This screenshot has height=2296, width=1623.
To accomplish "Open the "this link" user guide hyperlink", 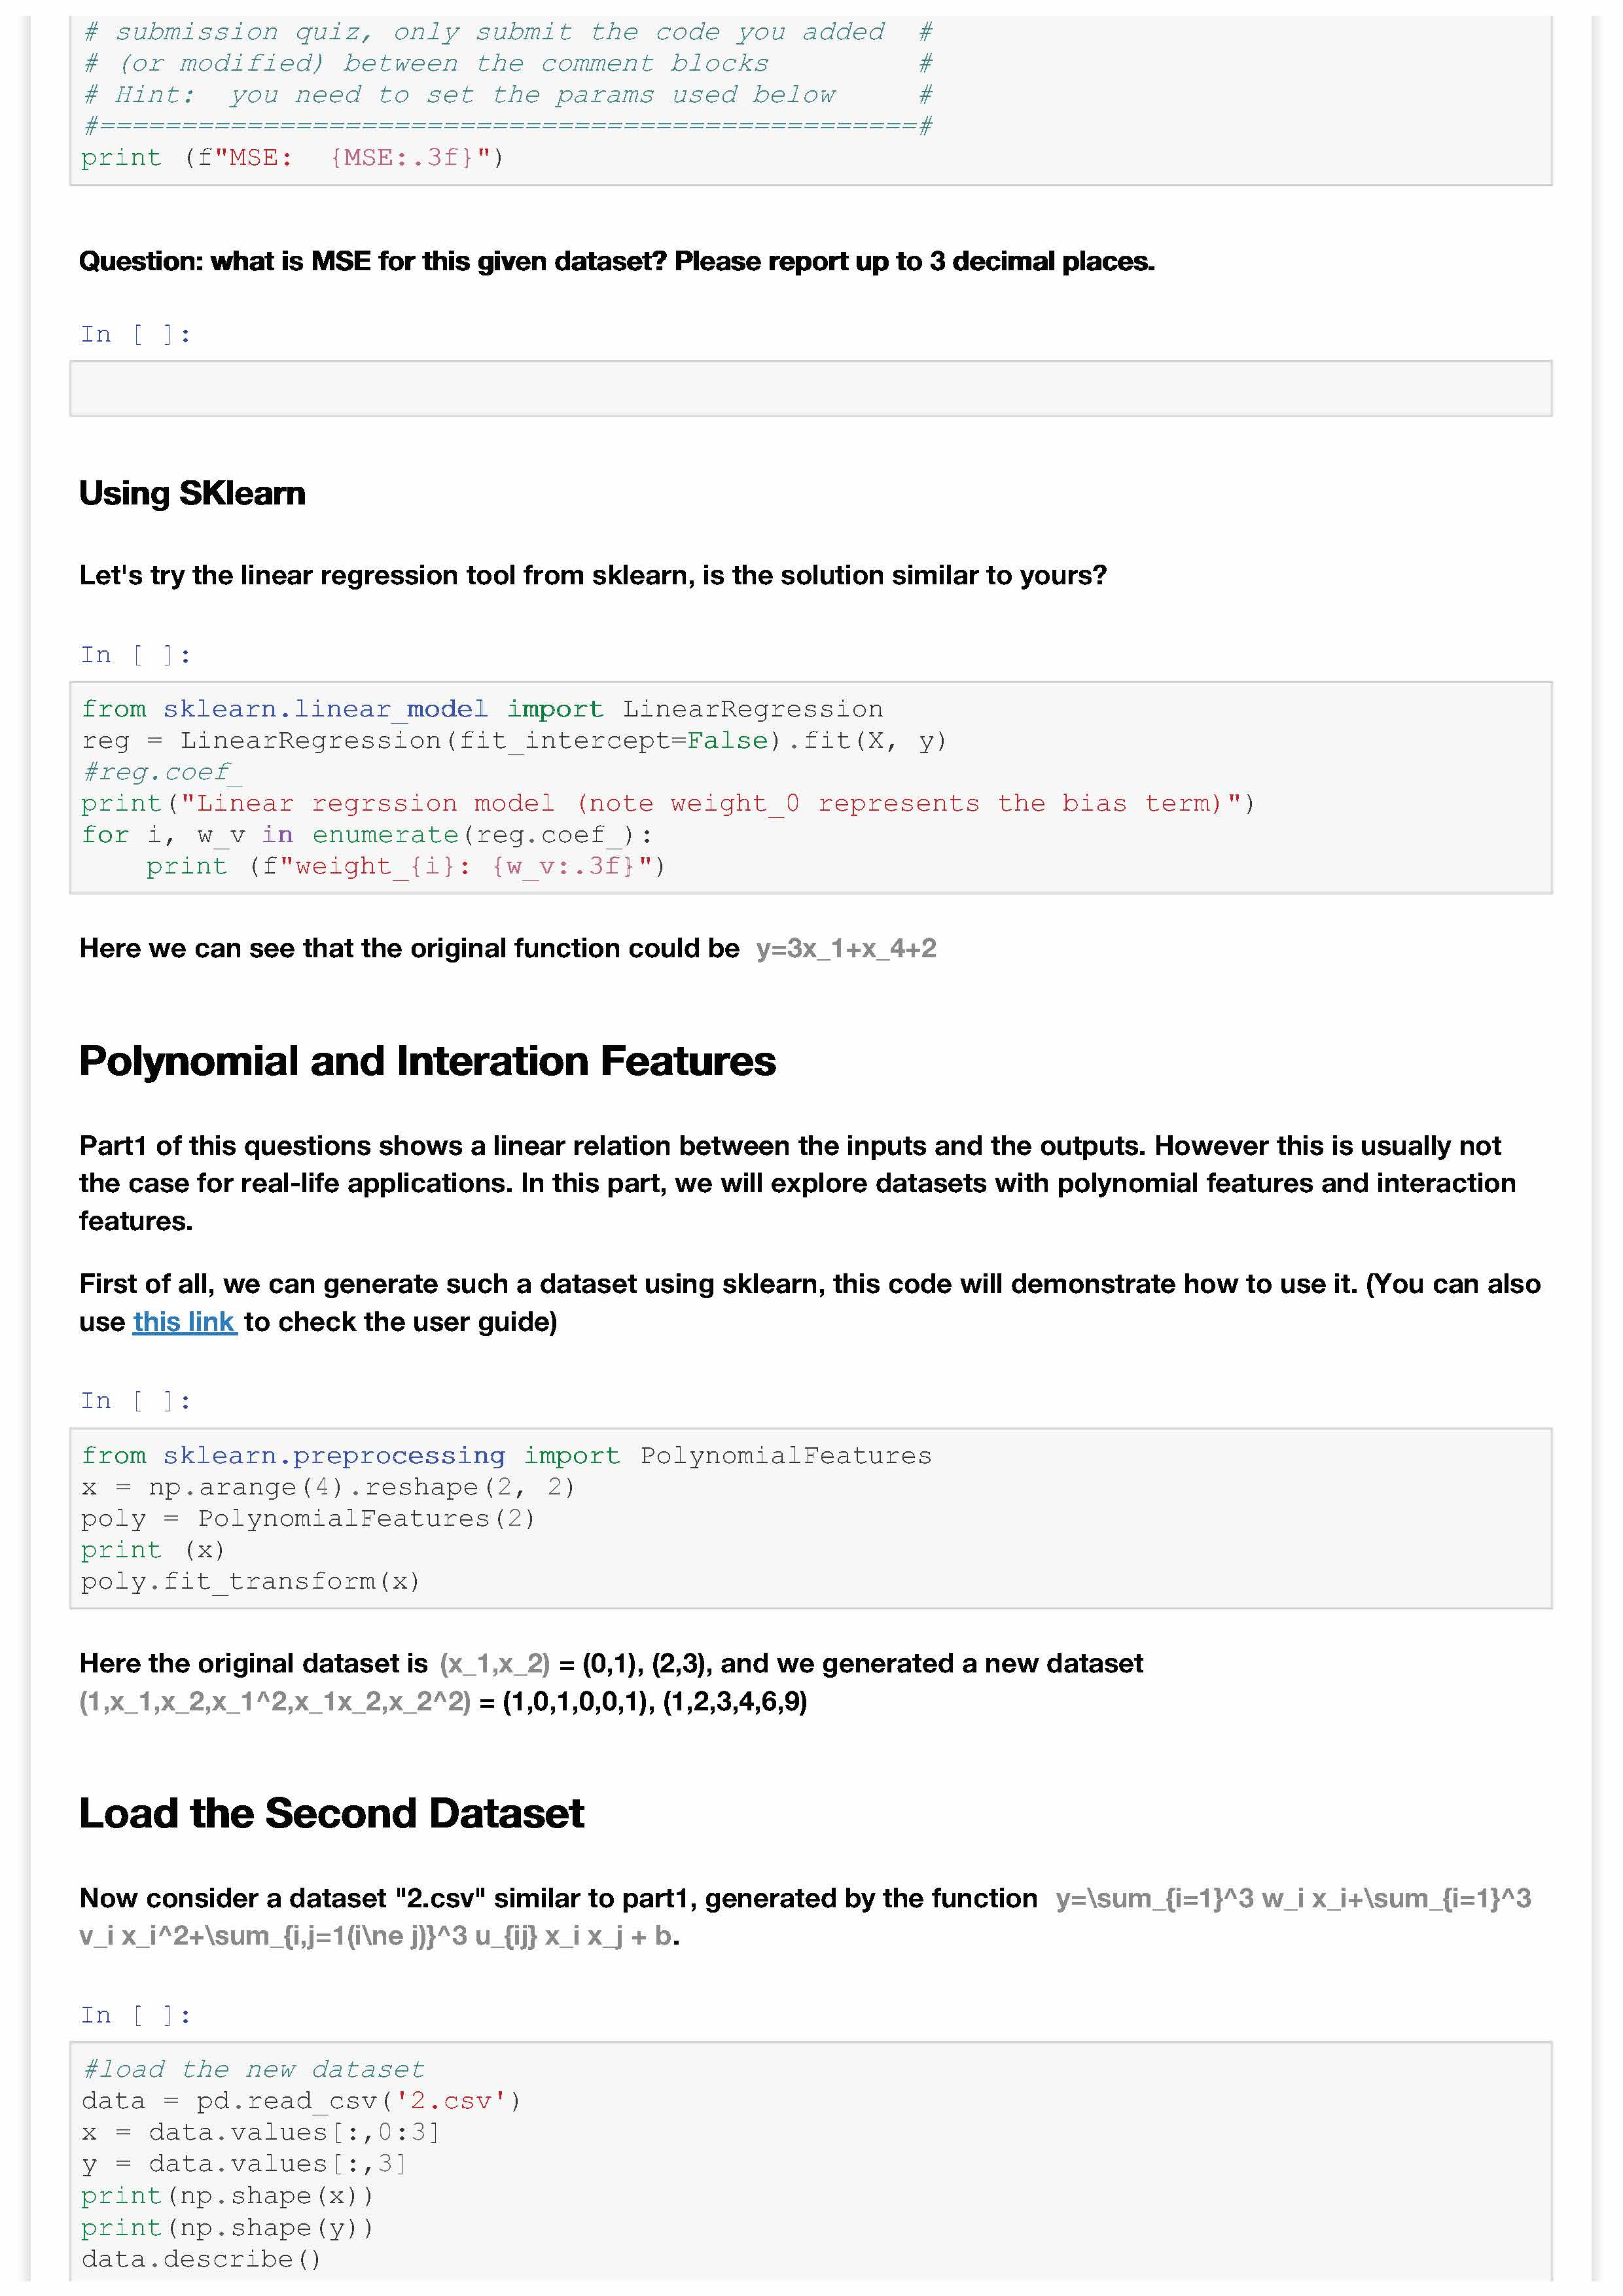I will pos(184,1322).
